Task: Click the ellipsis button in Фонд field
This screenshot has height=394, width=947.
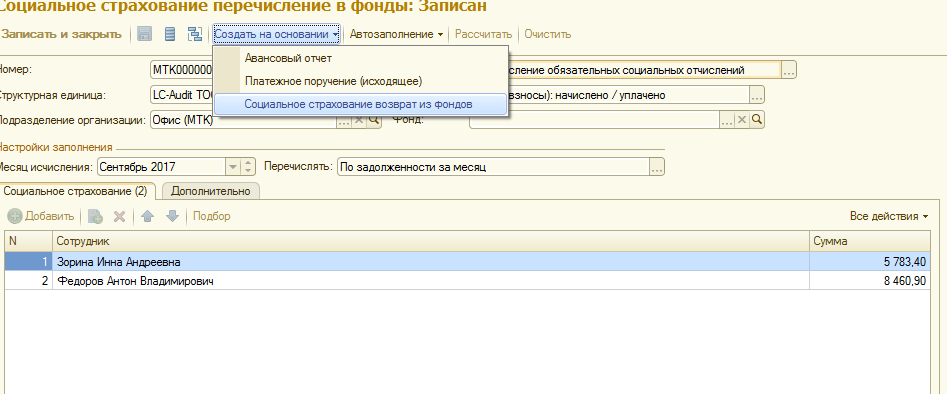Action: pyautogui.click(x=727, y=120)
